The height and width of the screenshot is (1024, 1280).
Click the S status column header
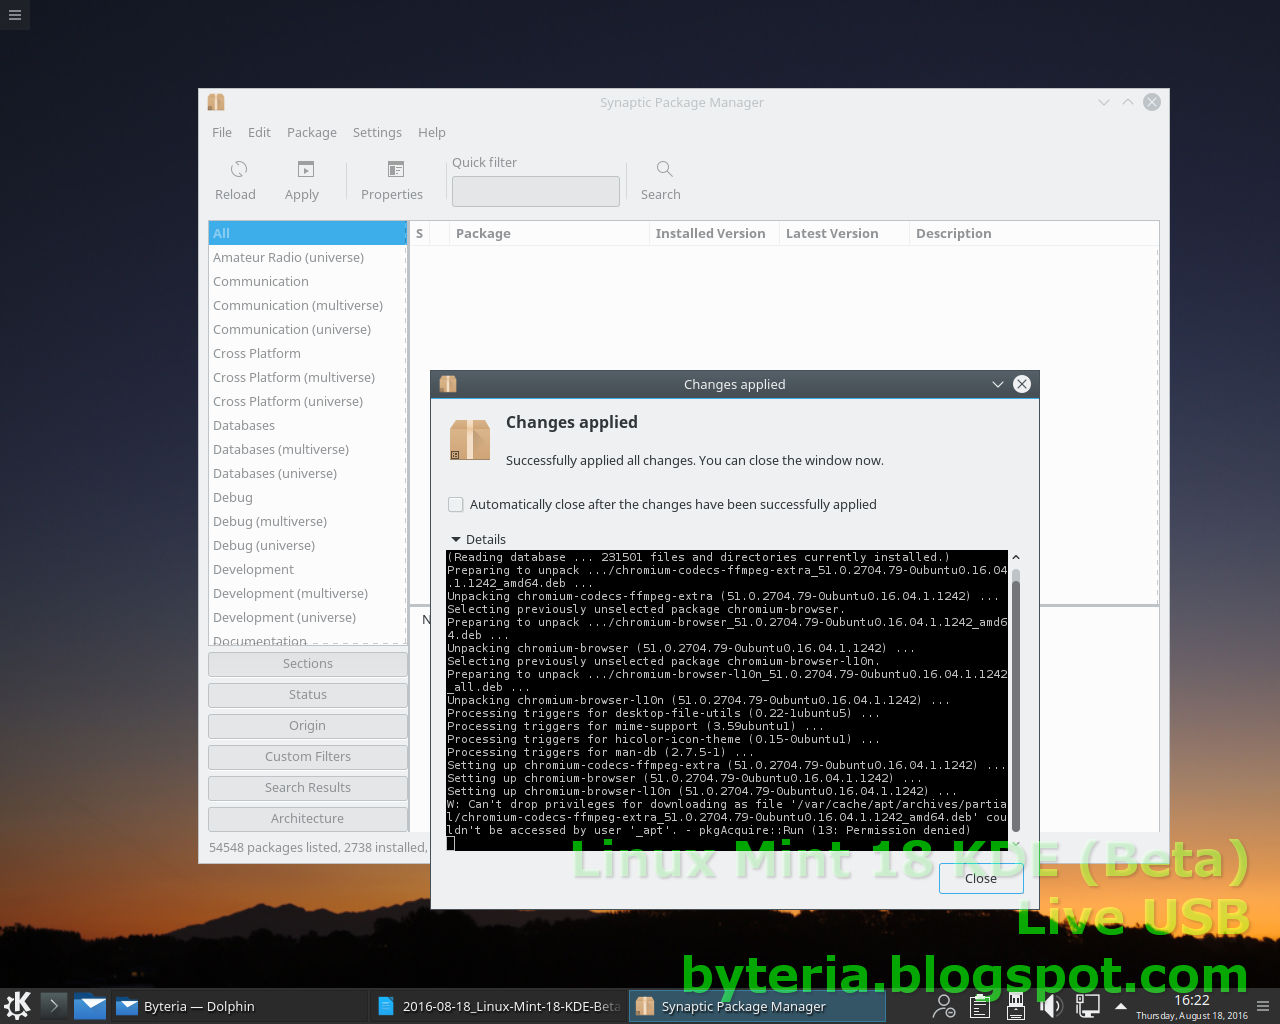click(420, 233)
